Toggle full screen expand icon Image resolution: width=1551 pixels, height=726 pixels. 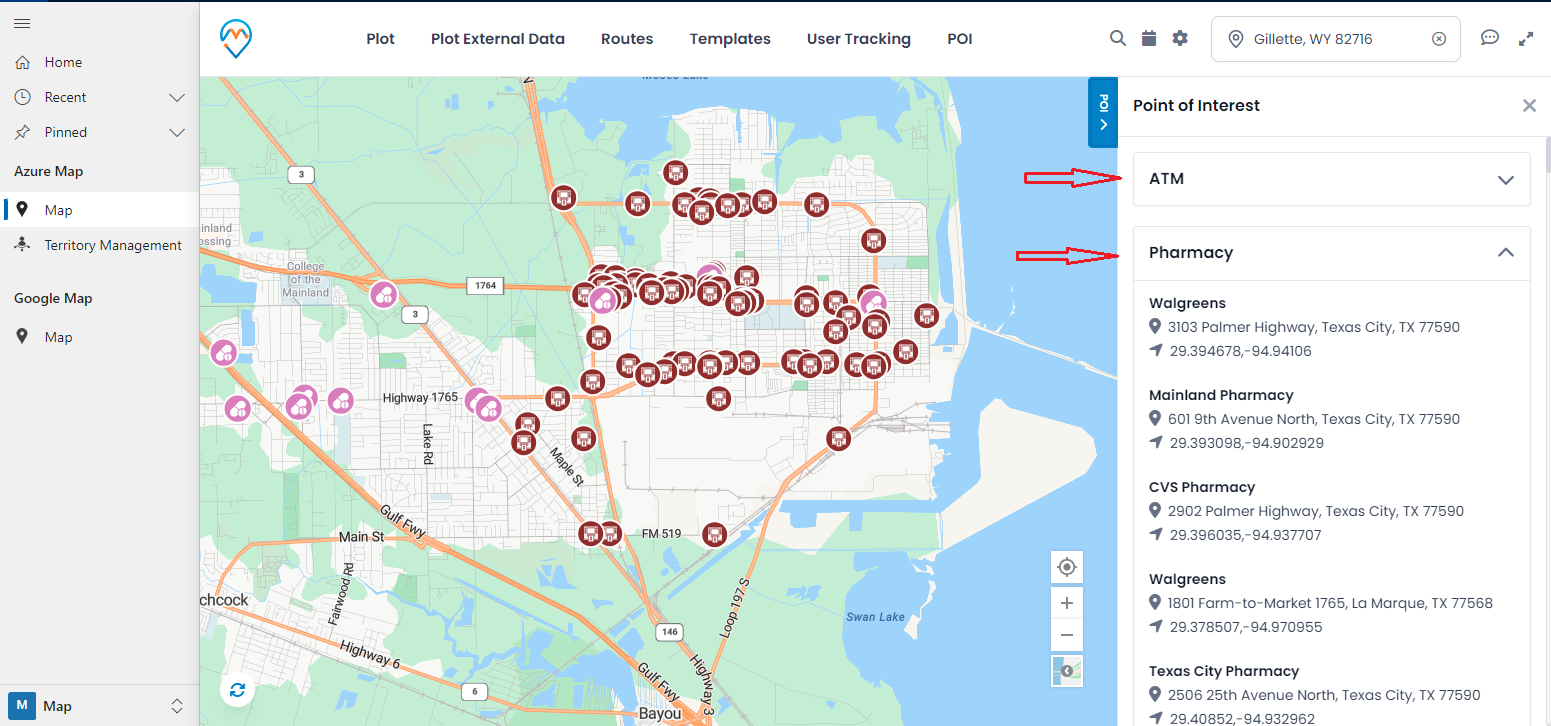click(x=1526, y=39)
